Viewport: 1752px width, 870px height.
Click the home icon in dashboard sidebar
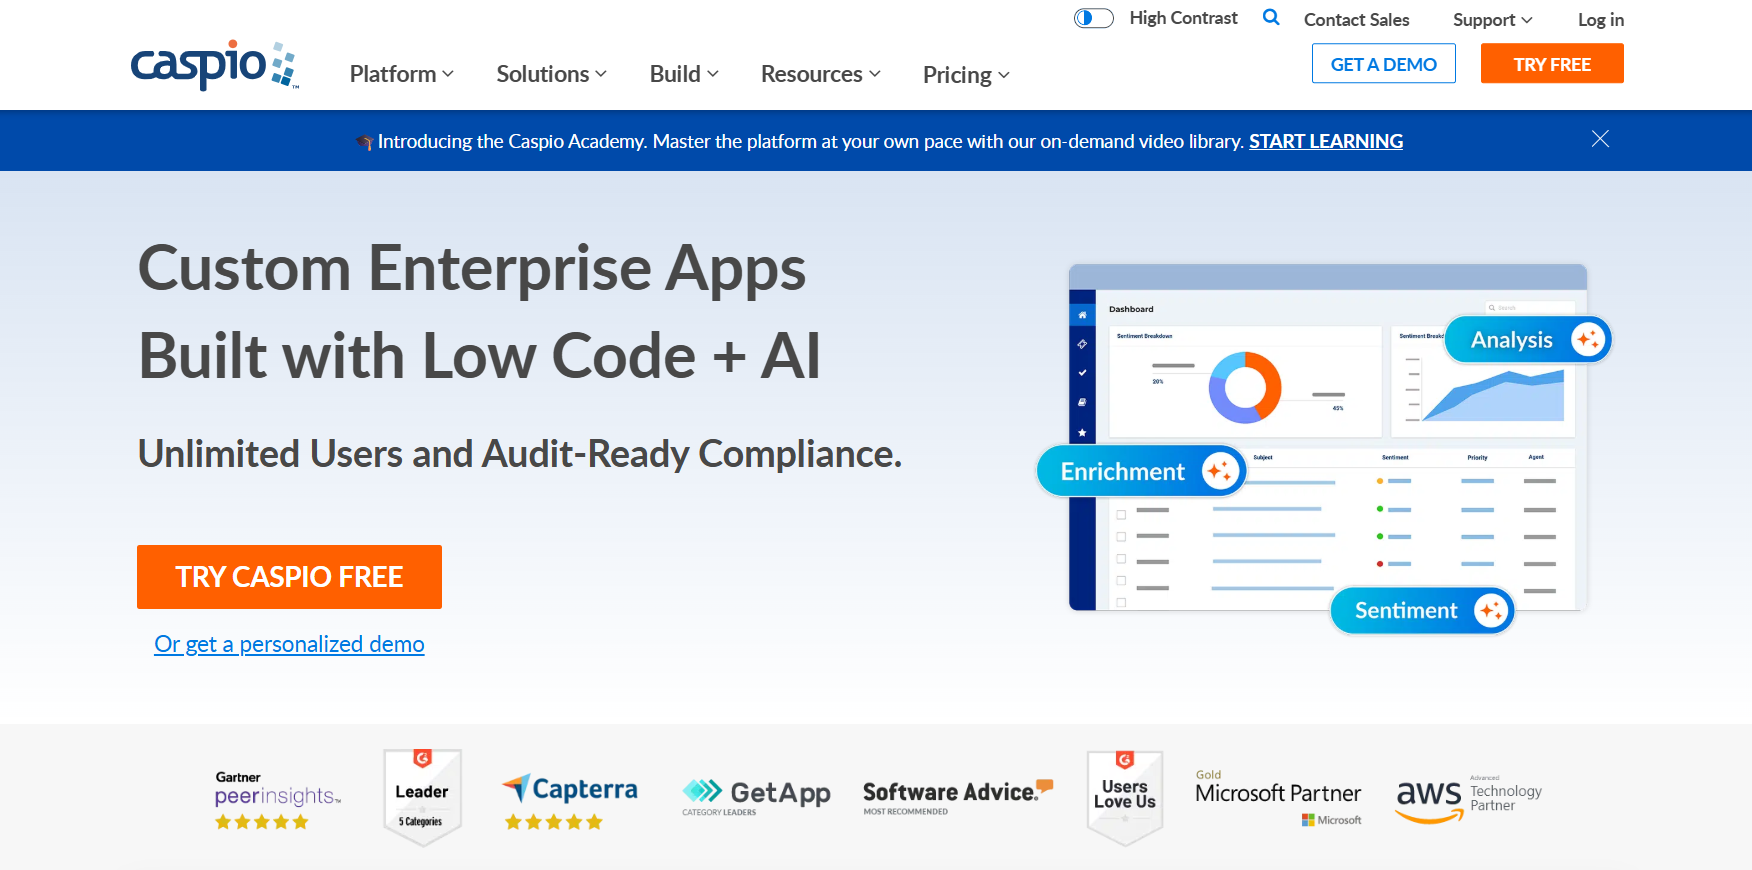tap(1082, 315)
